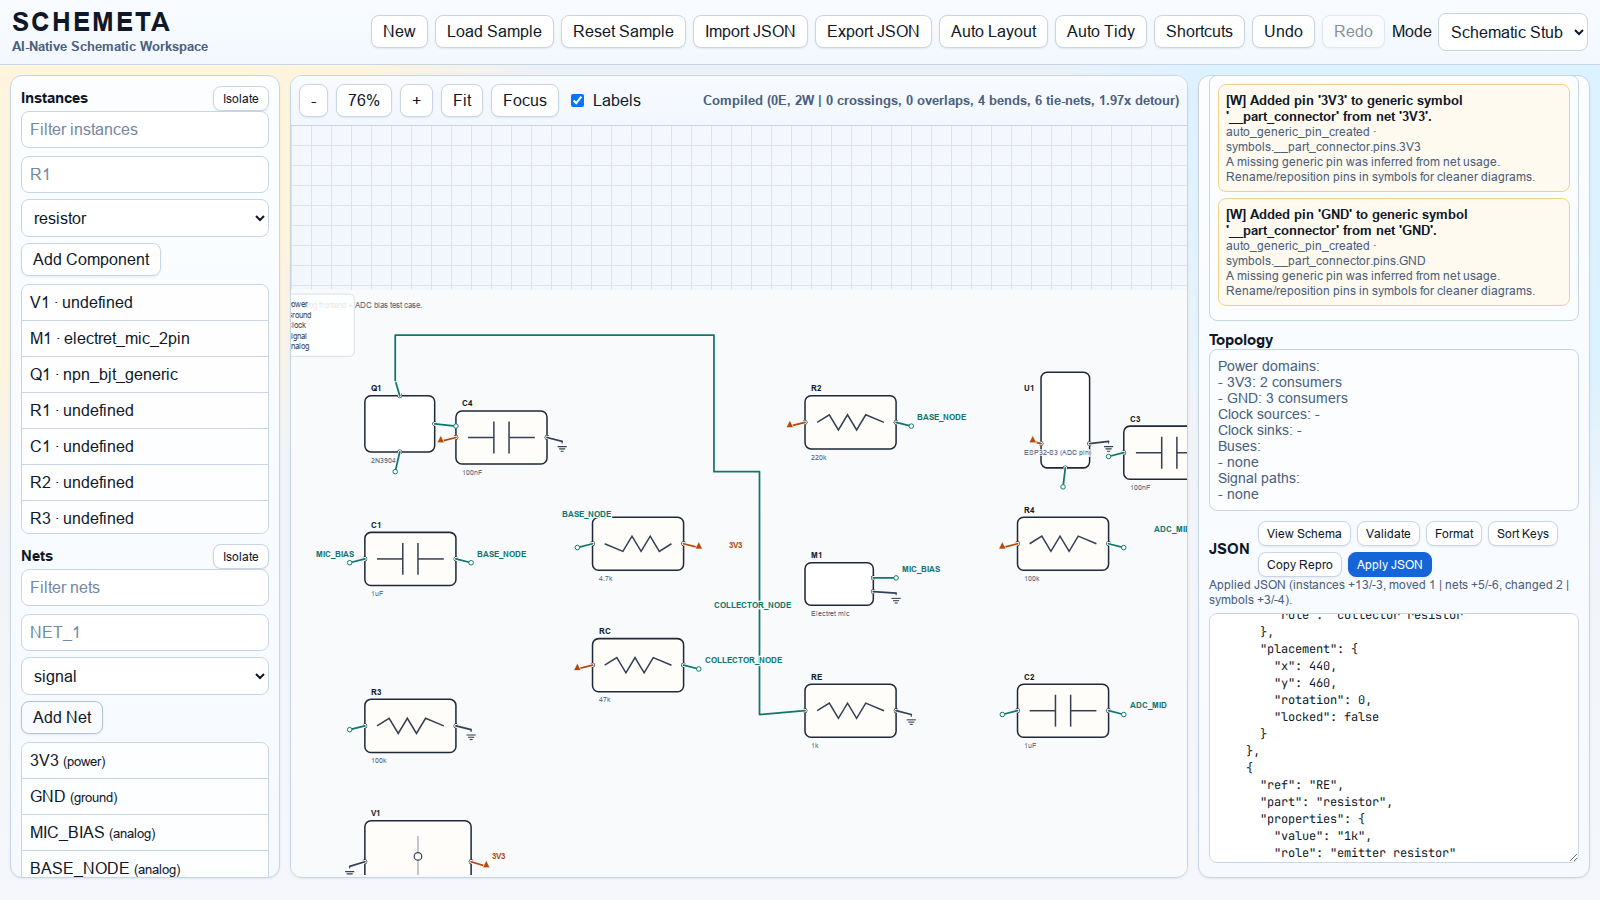Click the zoom out minus button
Viewport: 1600px width, 900px height.
point(313,100)
